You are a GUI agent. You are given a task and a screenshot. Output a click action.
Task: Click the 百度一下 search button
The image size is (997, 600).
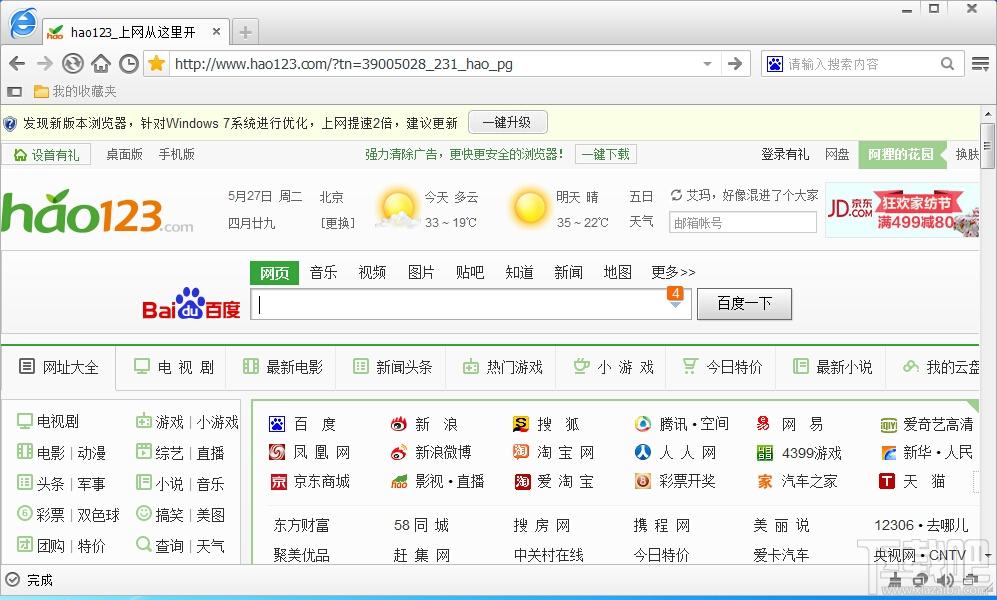pos(745,304)
